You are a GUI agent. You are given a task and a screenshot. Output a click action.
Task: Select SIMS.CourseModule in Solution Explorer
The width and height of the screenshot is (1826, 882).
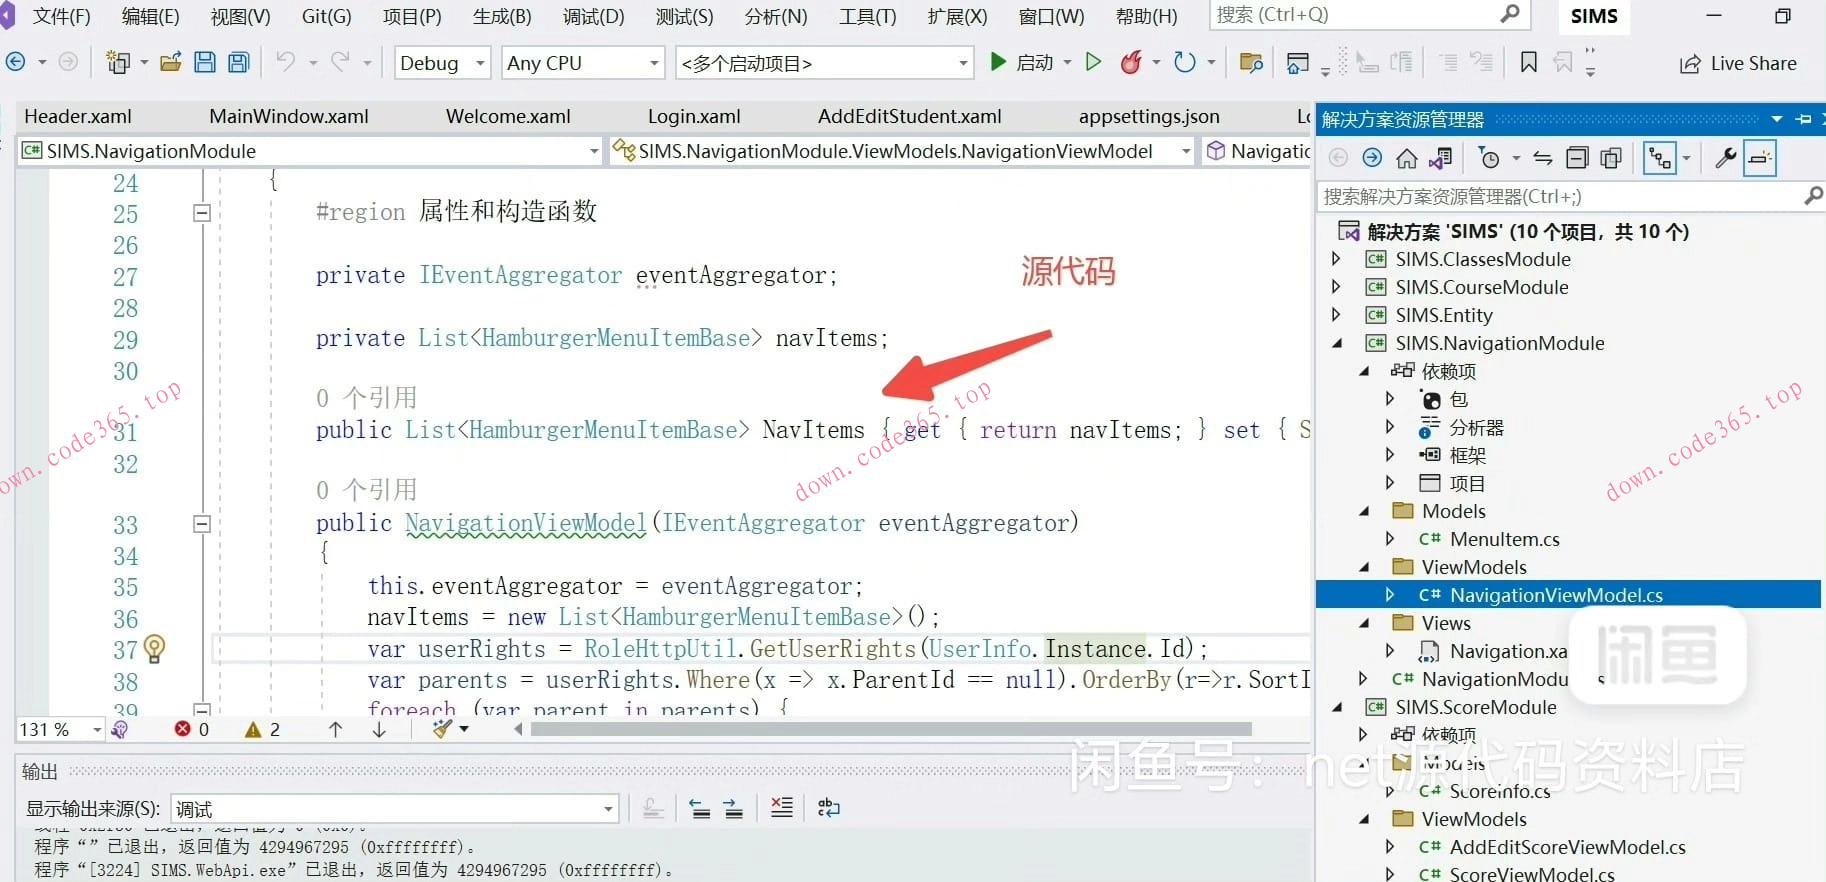click(x=1482, y=287)
